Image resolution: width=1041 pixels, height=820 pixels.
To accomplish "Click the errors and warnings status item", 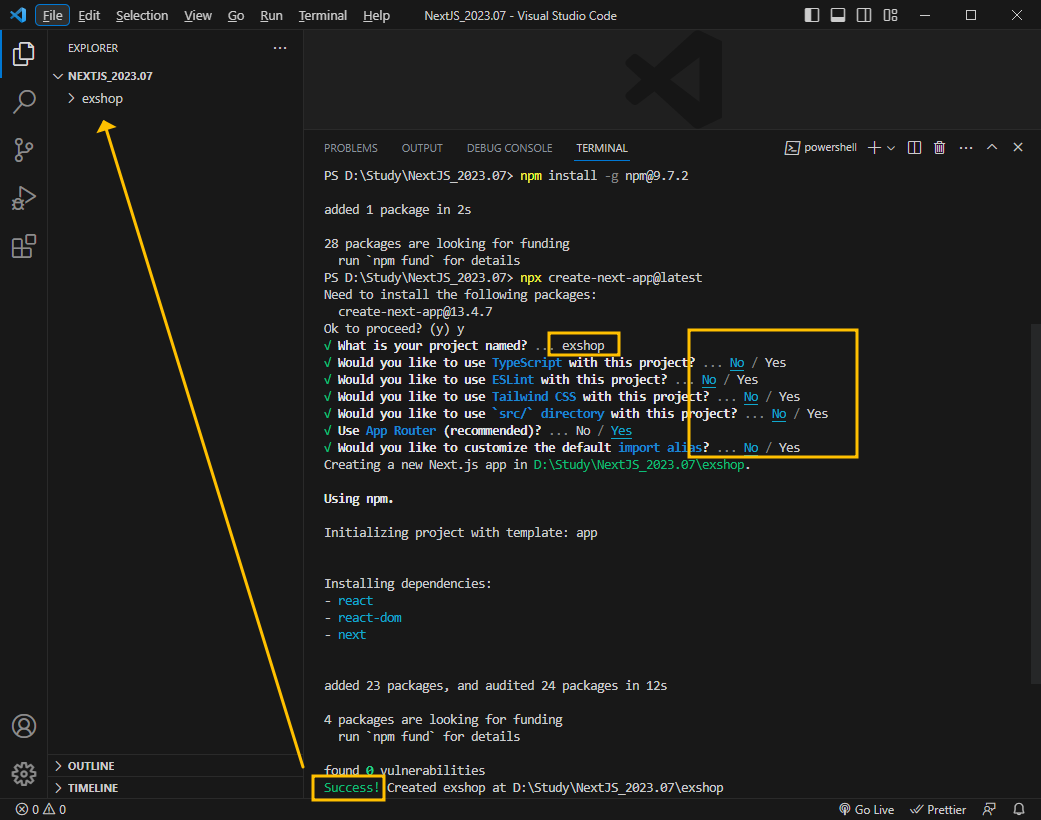I will (41, 809).
